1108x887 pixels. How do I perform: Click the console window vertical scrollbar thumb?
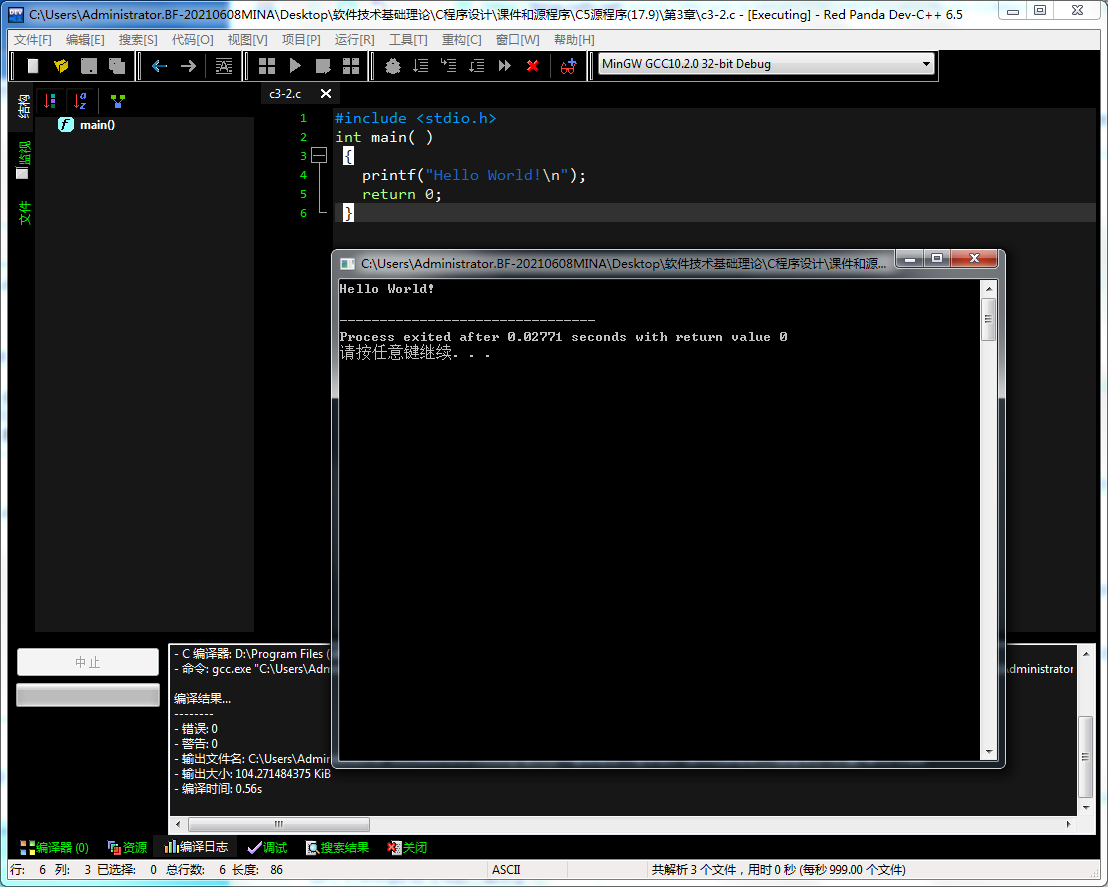coord(989,319)
